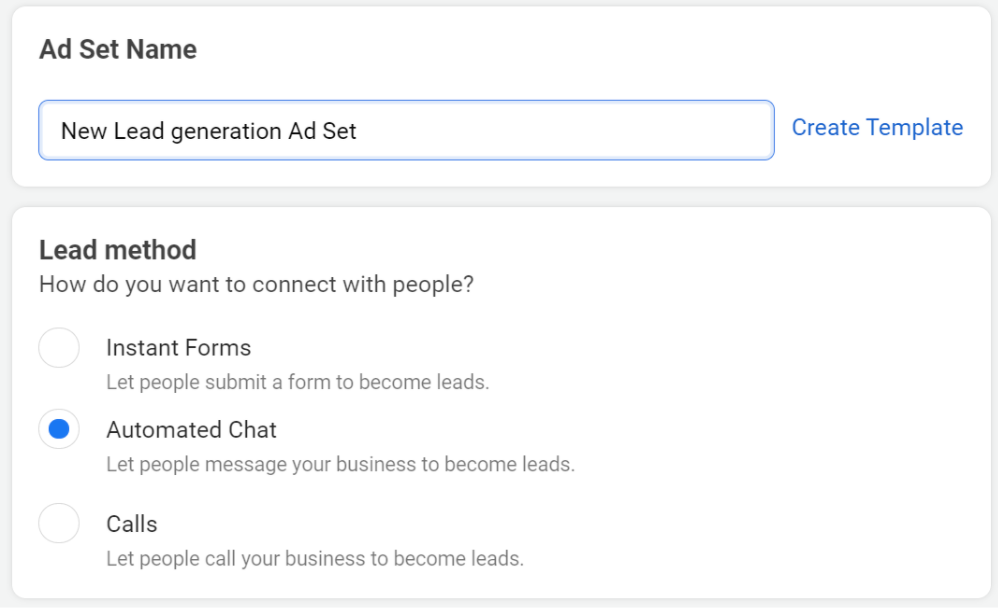This screenshot has width=998, height=608.
Task: Click the empty radio circle beside Calls
Action: (59, 523)
